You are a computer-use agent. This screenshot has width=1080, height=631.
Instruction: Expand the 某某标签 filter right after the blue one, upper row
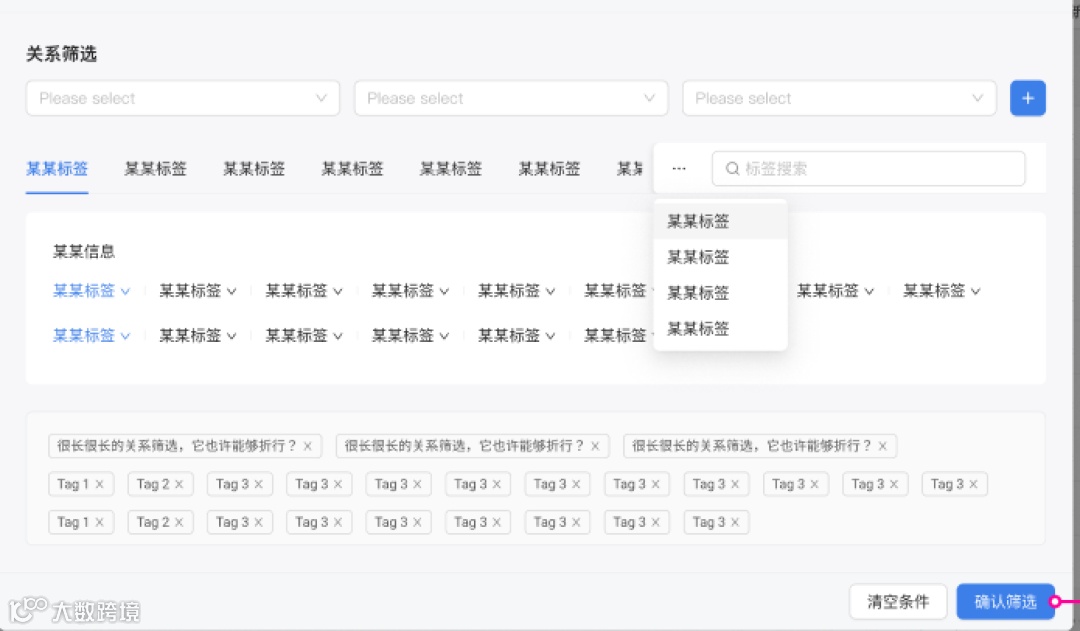(198, 291)
